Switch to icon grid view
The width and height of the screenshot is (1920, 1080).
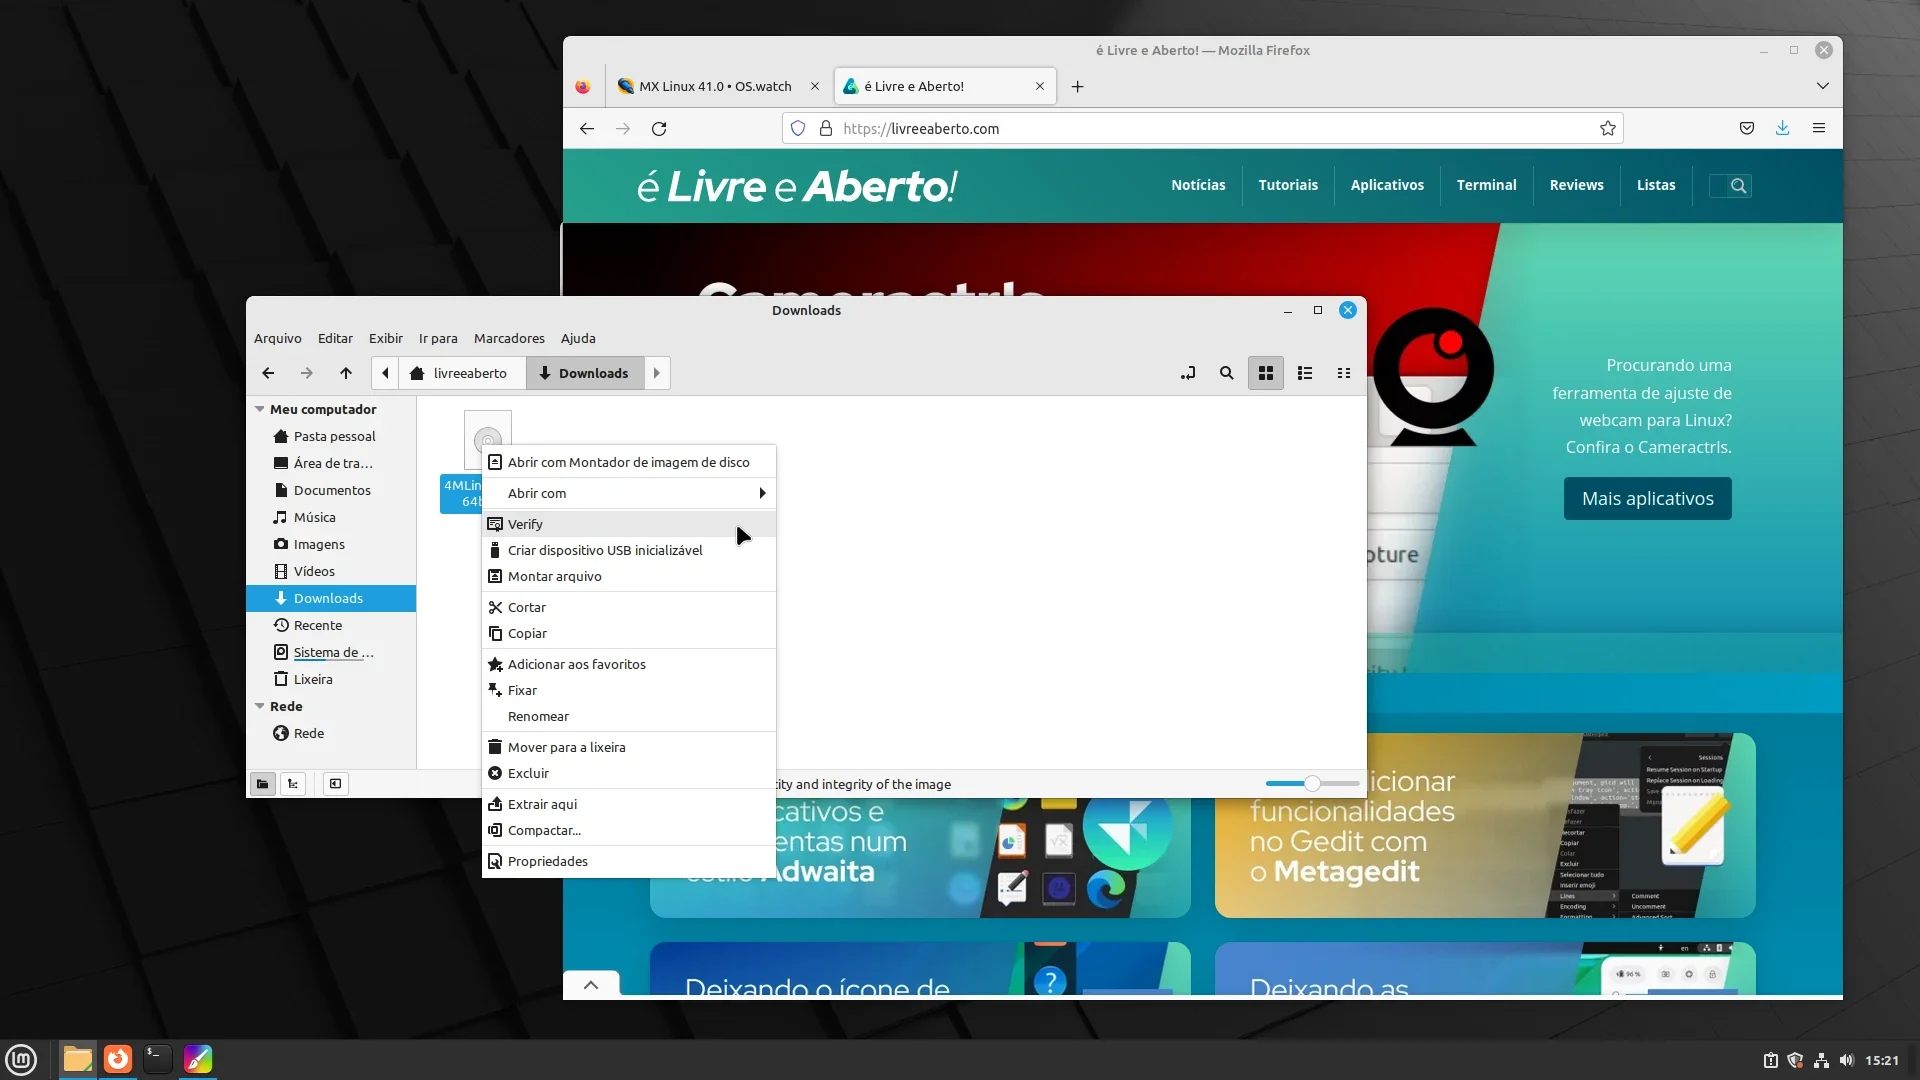pos(1266,373)
